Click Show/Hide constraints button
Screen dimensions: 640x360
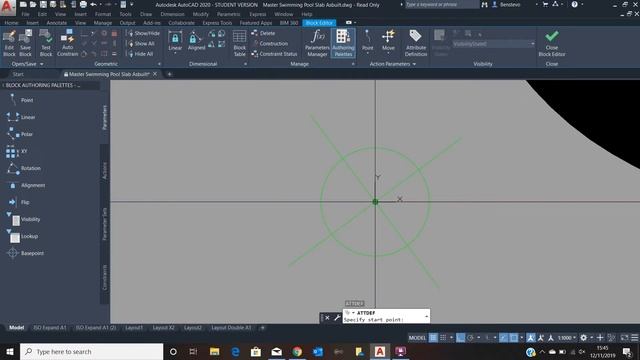(x=143, y=33)
